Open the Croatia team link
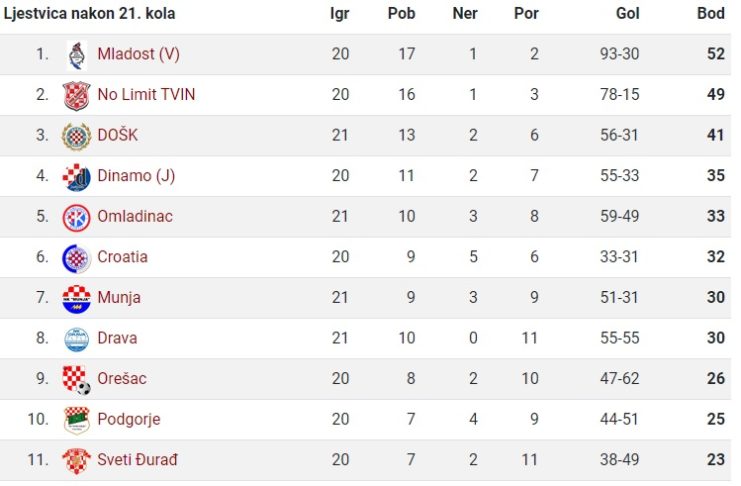Screen dimensions: 741x486 click(122, 257)
